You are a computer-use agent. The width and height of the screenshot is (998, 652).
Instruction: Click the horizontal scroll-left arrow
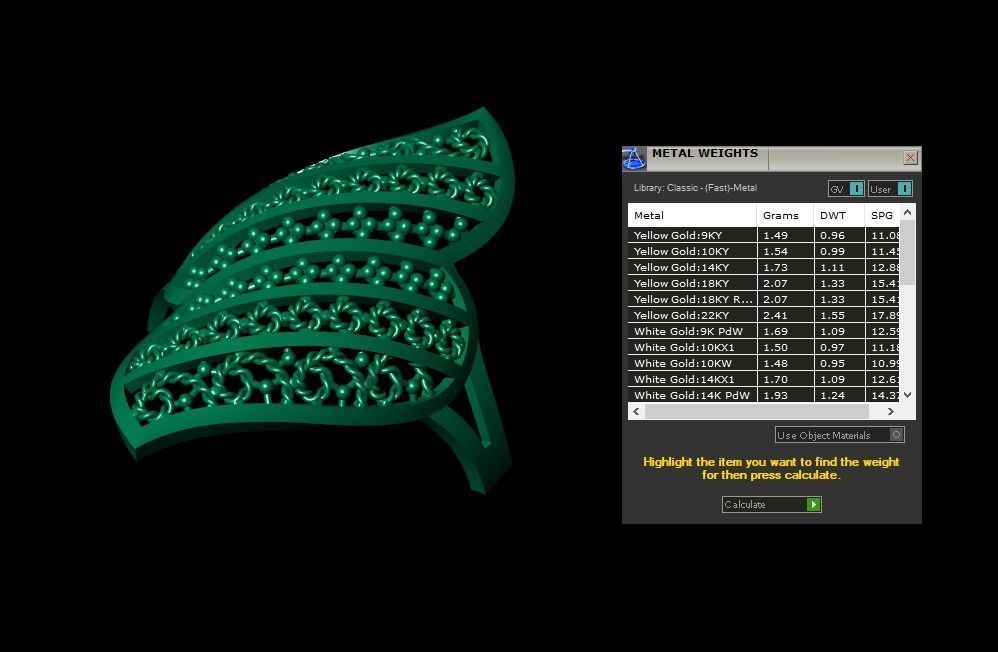(x=636, y=411)
